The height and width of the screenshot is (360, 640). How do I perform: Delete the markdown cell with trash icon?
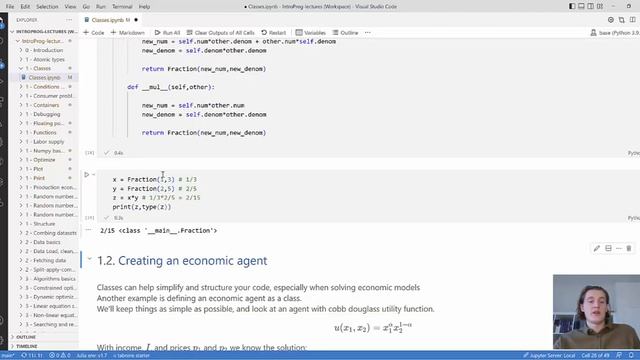[629, 248]
